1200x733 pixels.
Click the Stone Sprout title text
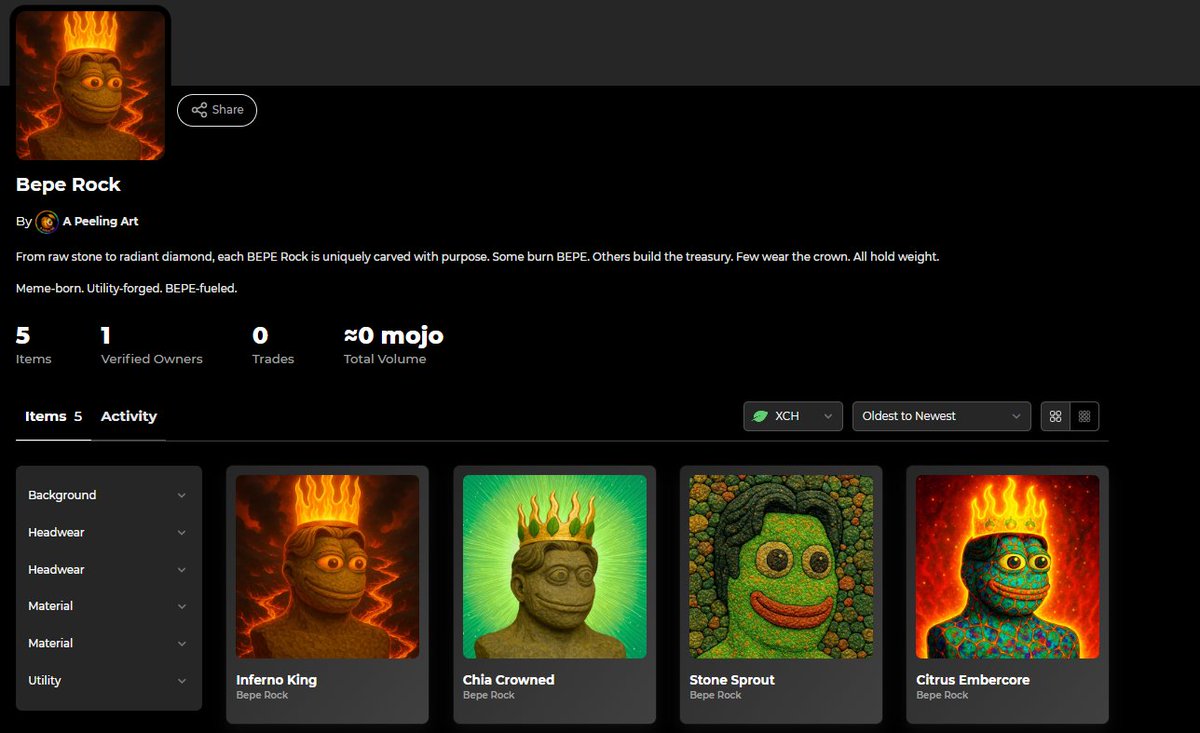click(732, 680)
